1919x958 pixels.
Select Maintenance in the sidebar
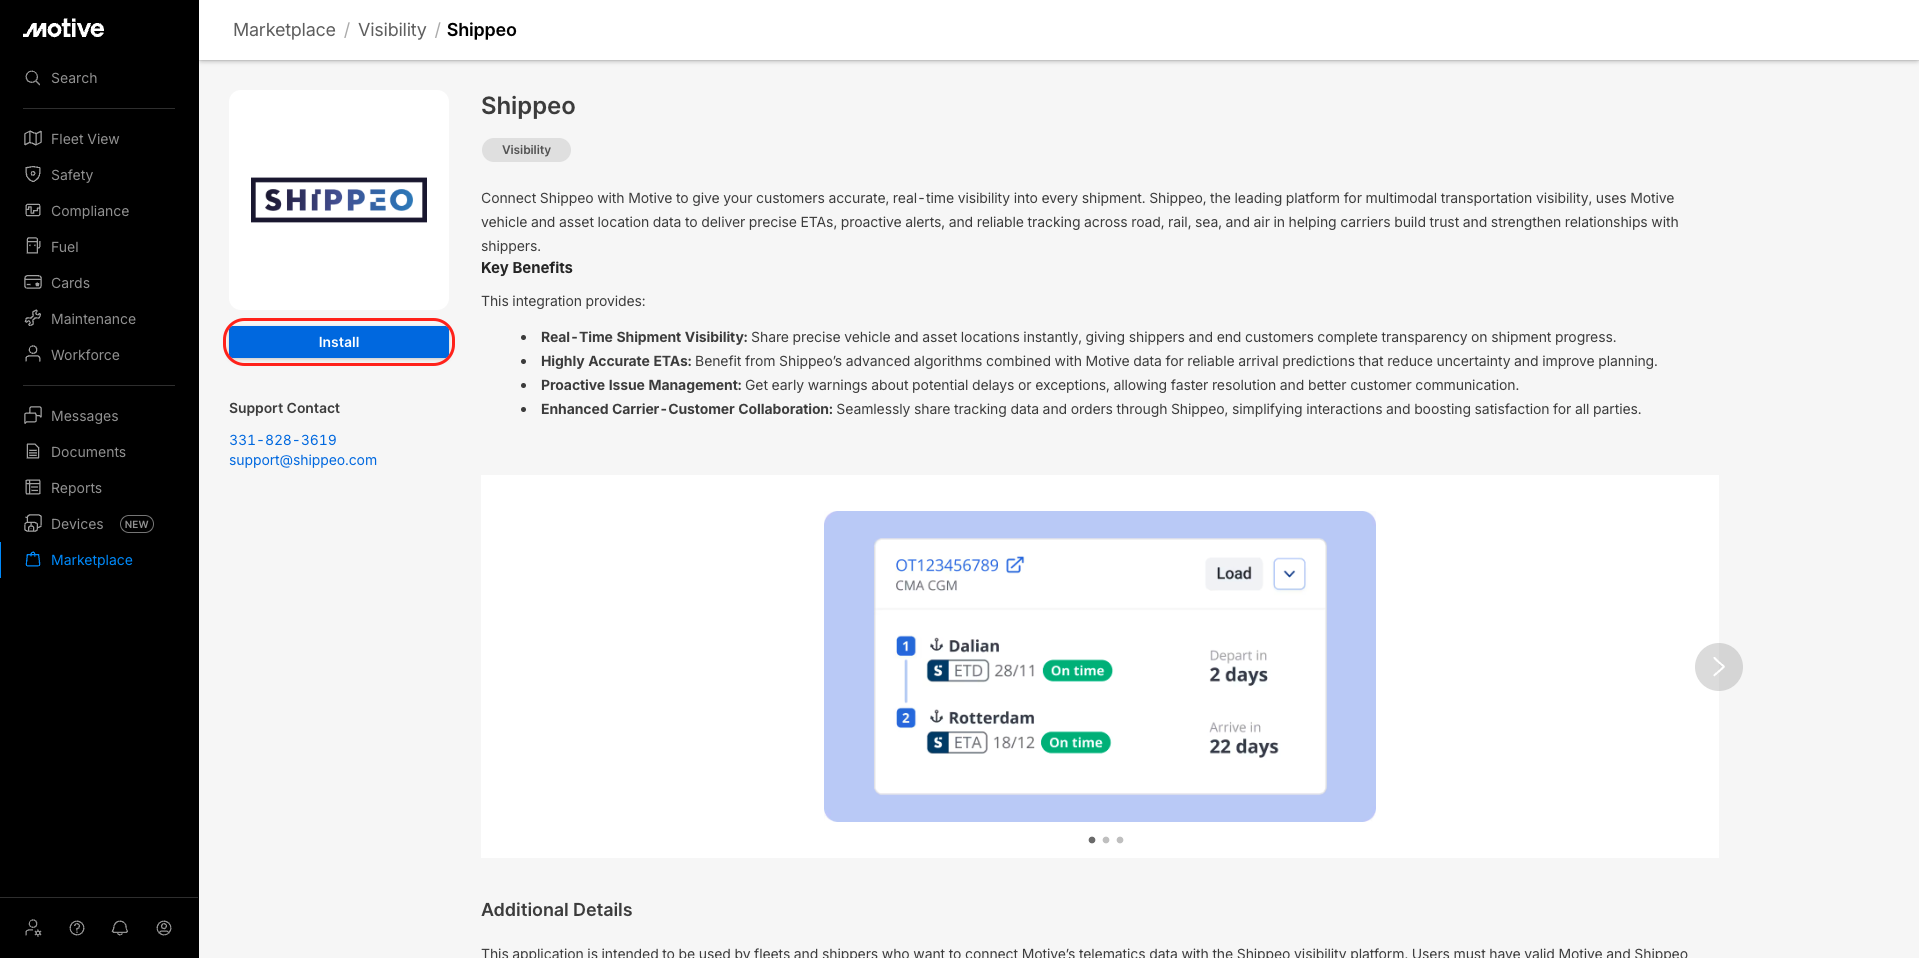(x=93, y=319)
